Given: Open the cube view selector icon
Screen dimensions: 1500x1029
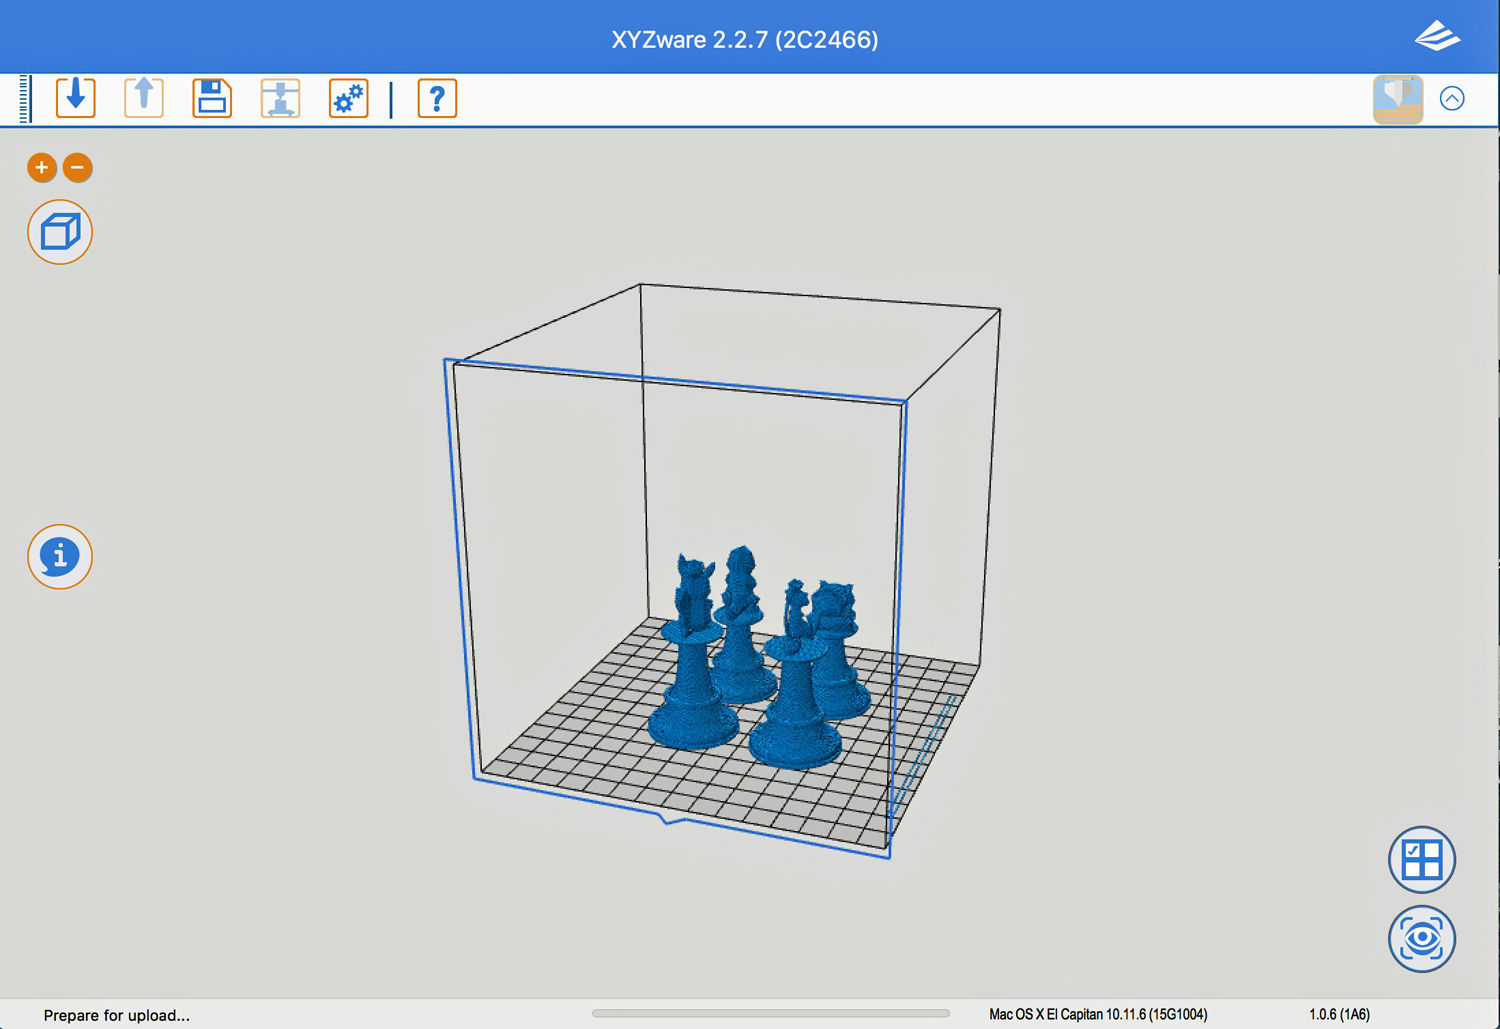Looking at the screenshot, I should point(60,232).
